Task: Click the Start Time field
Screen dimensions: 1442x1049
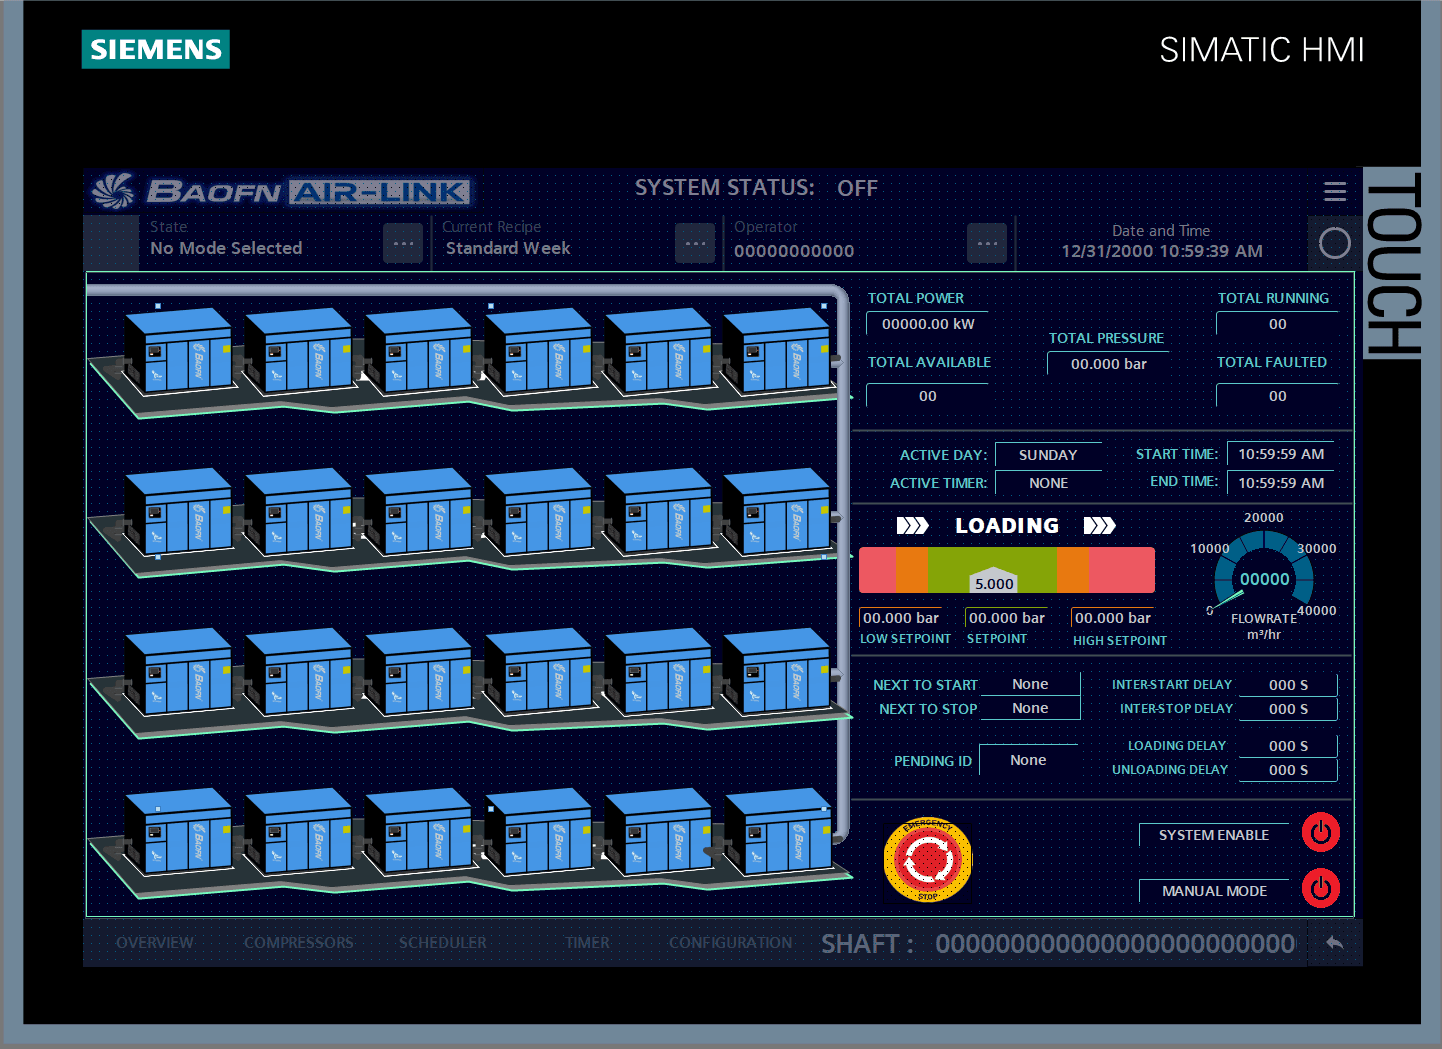Action: click(x=1281, y=454)
